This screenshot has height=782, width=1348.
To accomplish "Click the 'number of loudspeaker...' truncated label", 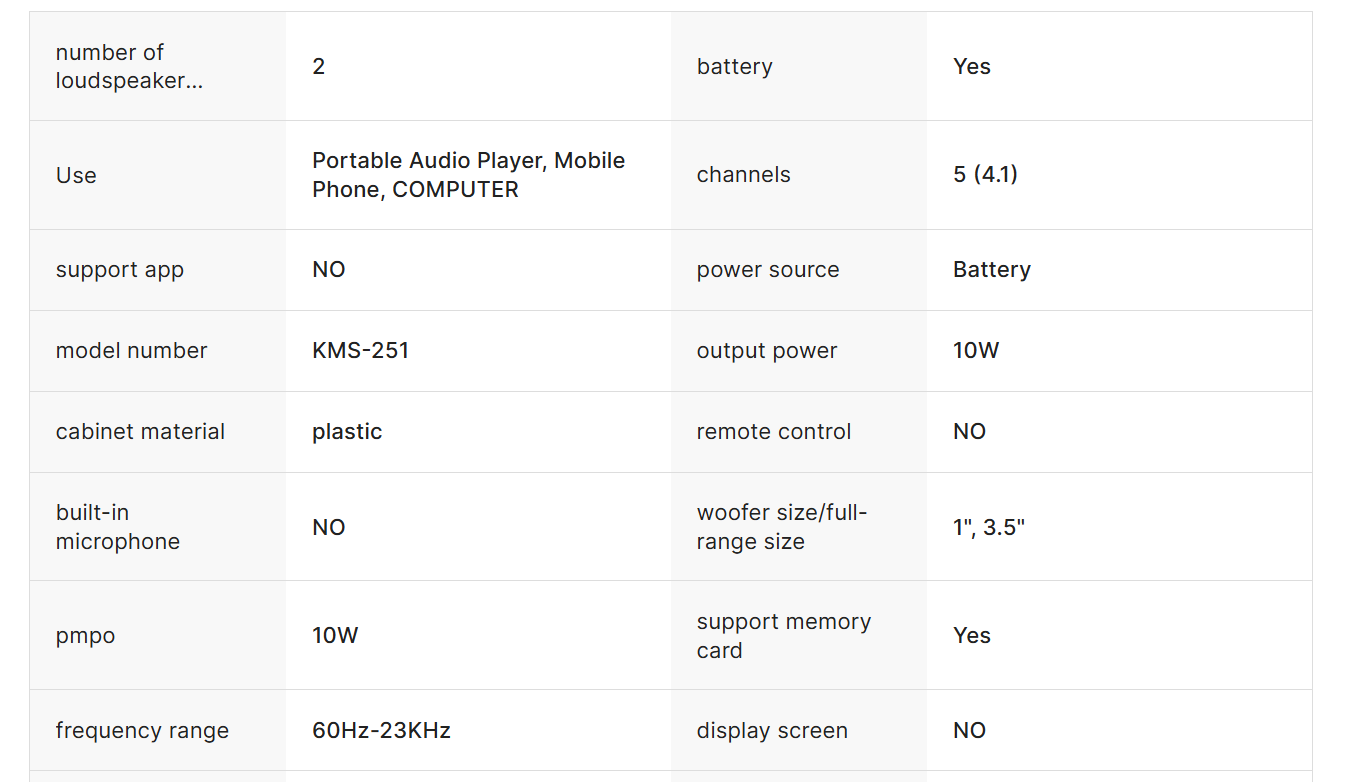I will pyautogui.click(x=129, y=67).
